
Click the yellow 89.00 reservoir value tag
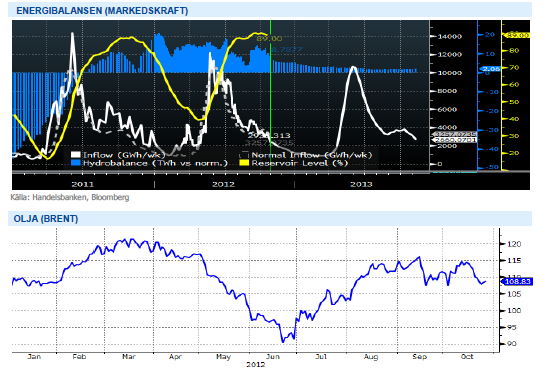pos(516,35)
